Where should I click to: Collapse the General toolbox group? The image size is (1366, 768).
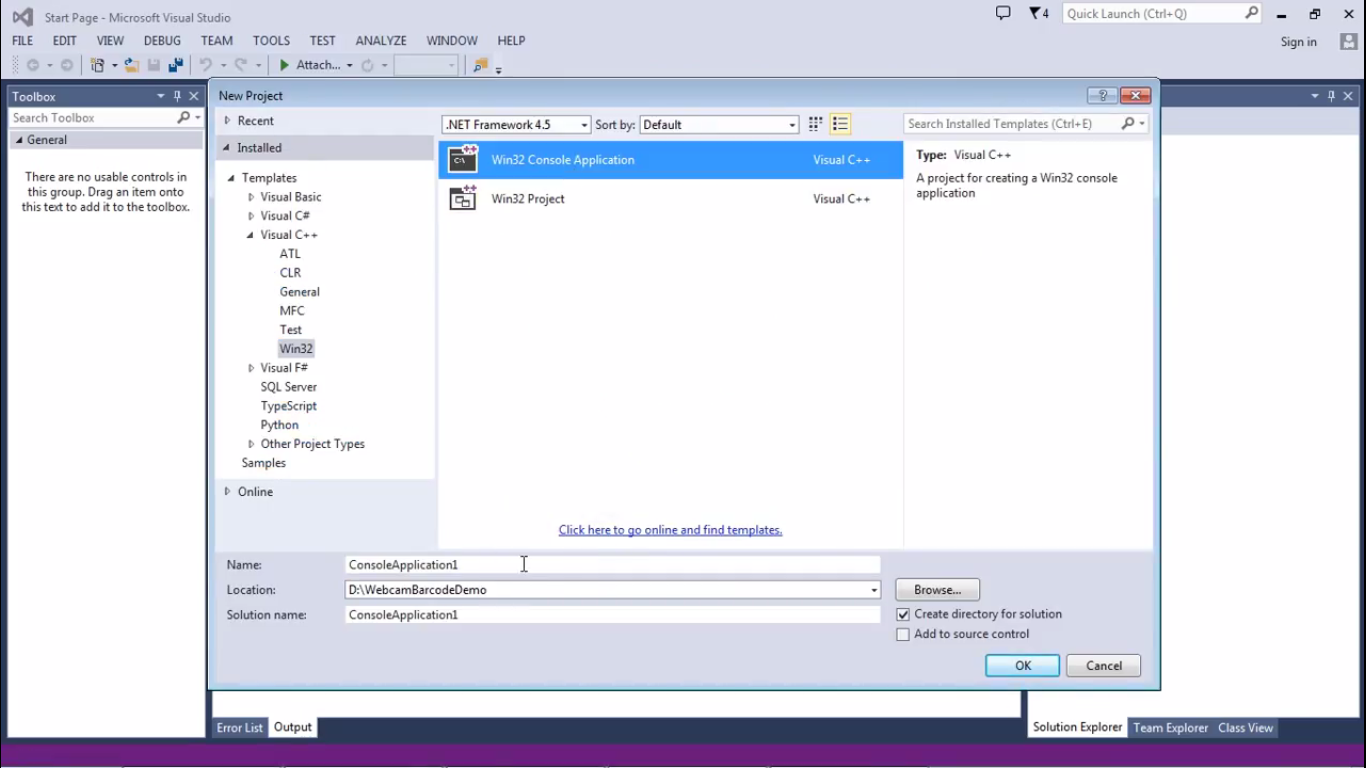(x=19, y=140)
